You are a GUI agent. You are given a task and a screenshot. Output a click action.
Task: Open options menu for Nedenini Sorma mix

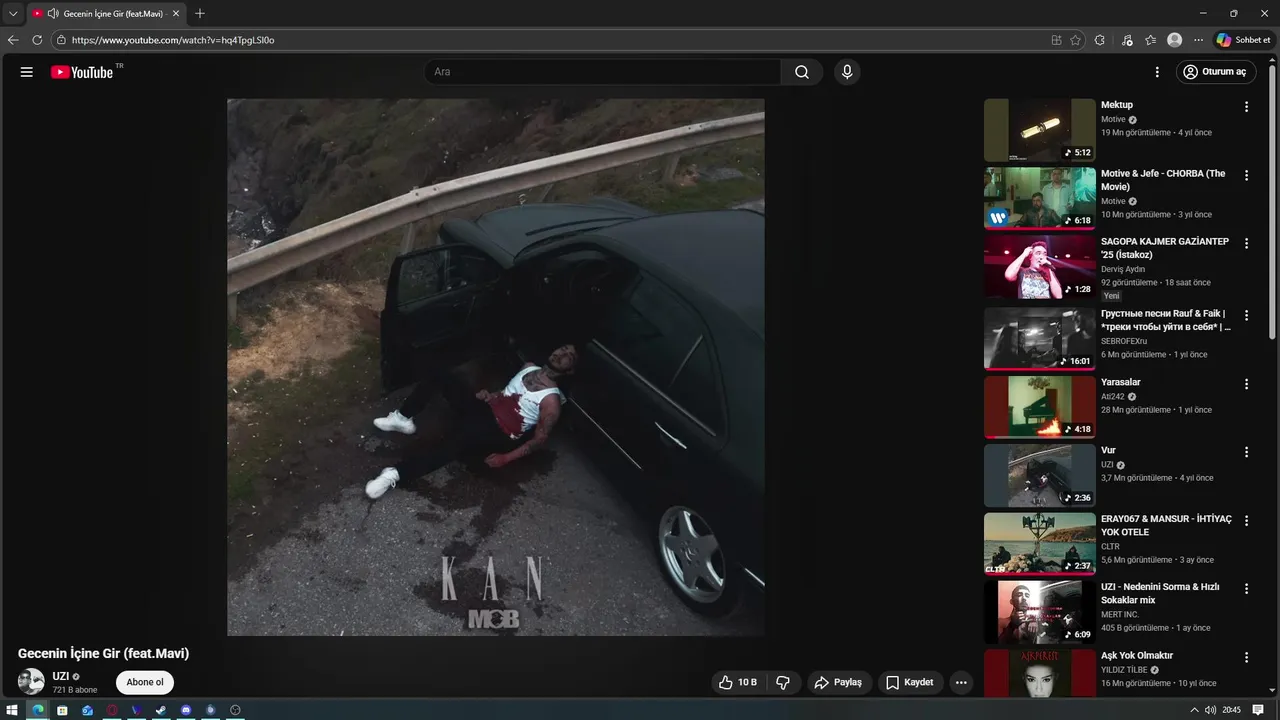click(x=1246, y=589)
